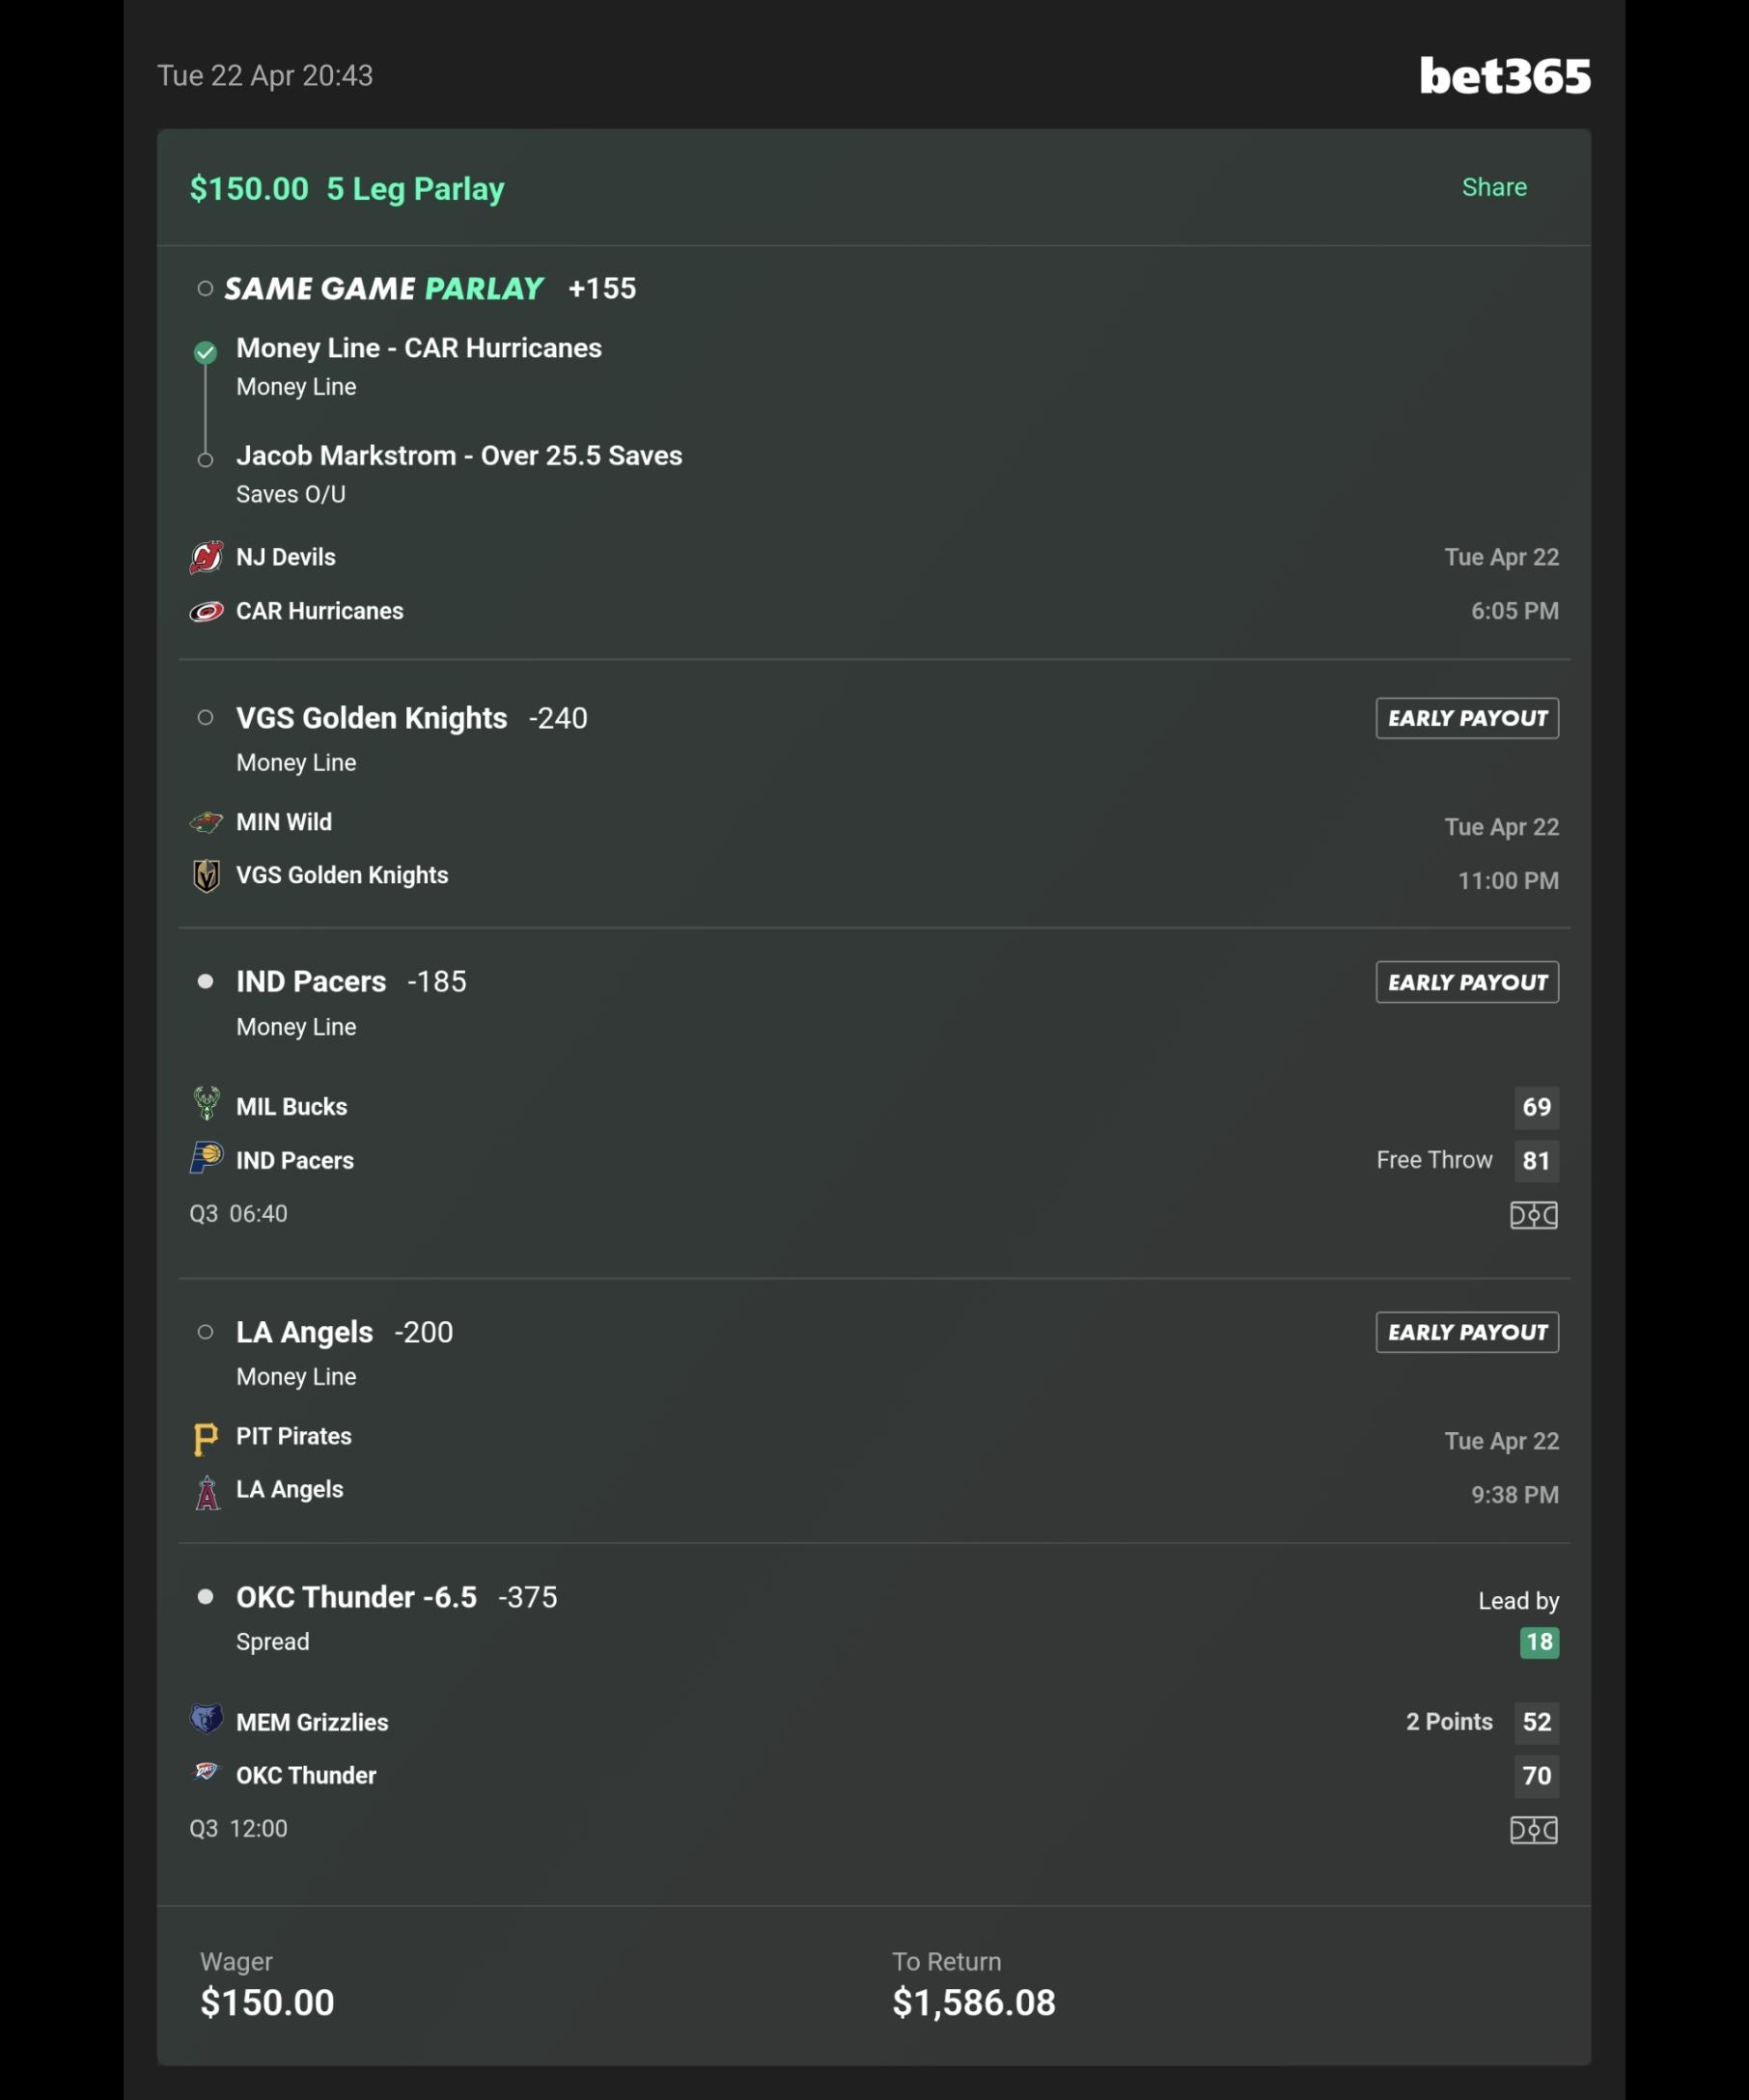Click Early Payout badge for VGS Golden Knights
Image resolution: width=1749 pixels, height=2100 pixels.
pyautogui.click(x=1467, y=718)
